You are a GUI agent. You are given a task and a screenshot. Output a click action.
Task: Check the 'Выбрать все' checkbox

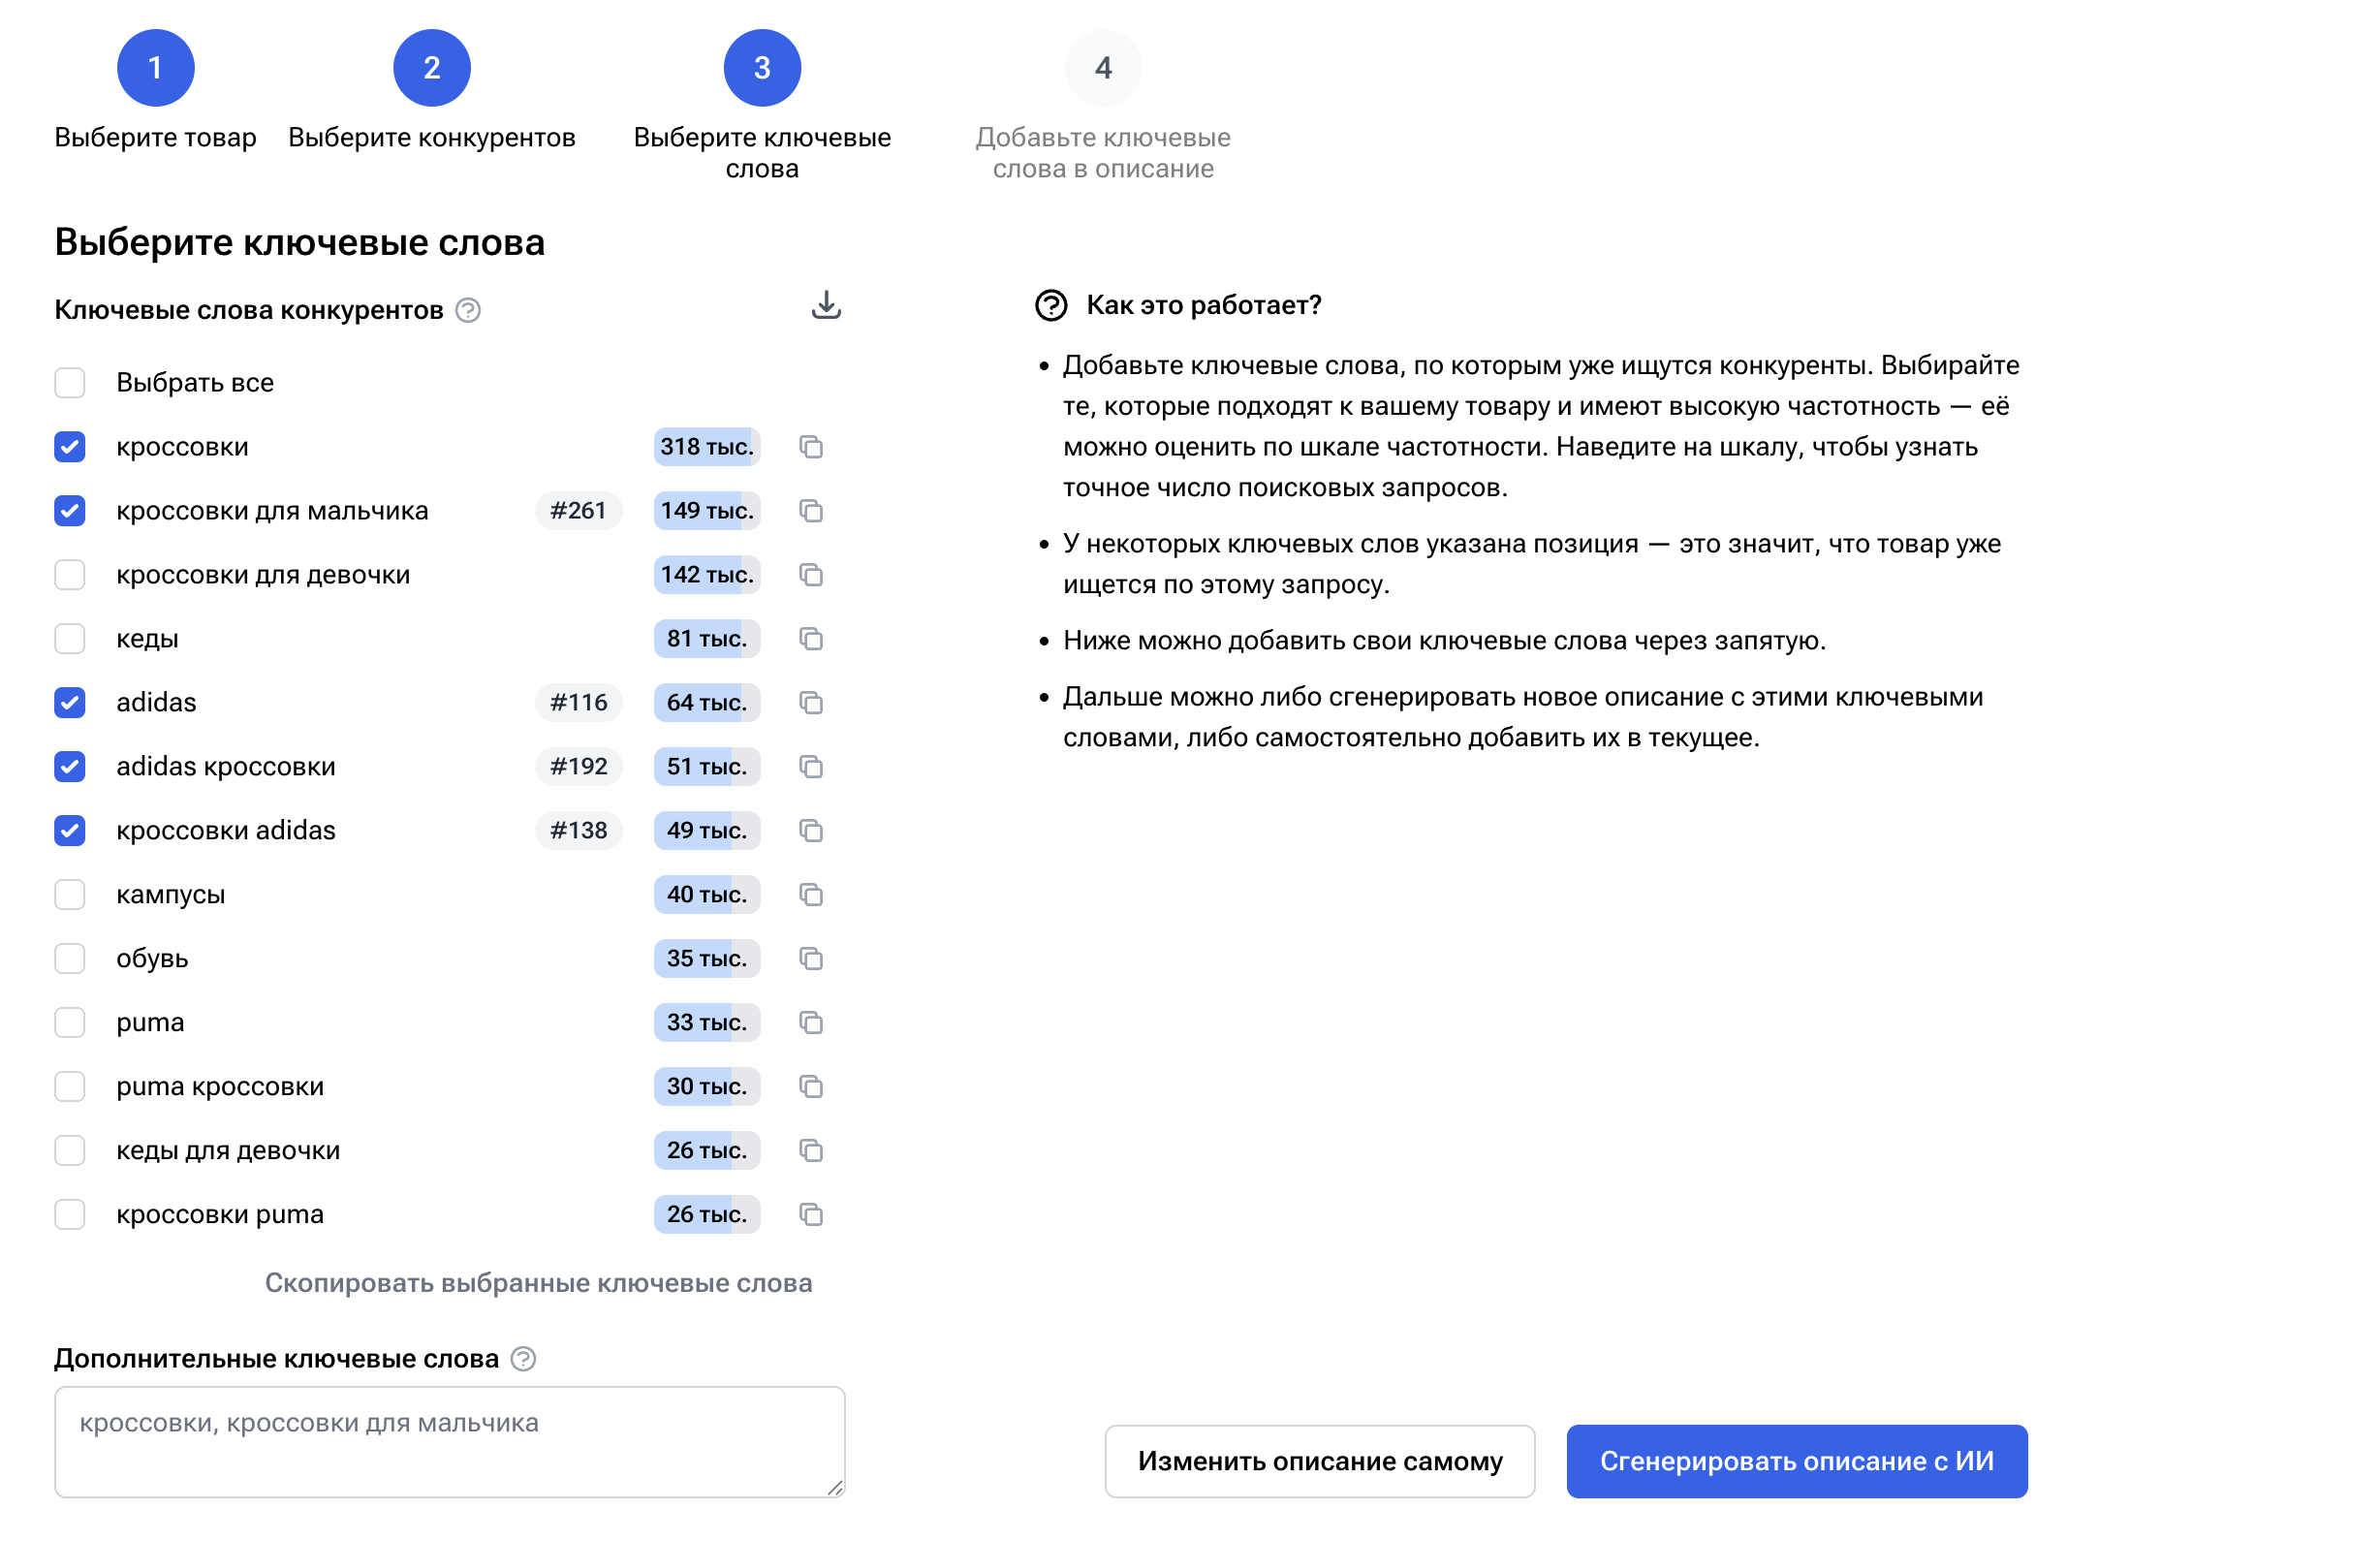click(70, 383)
